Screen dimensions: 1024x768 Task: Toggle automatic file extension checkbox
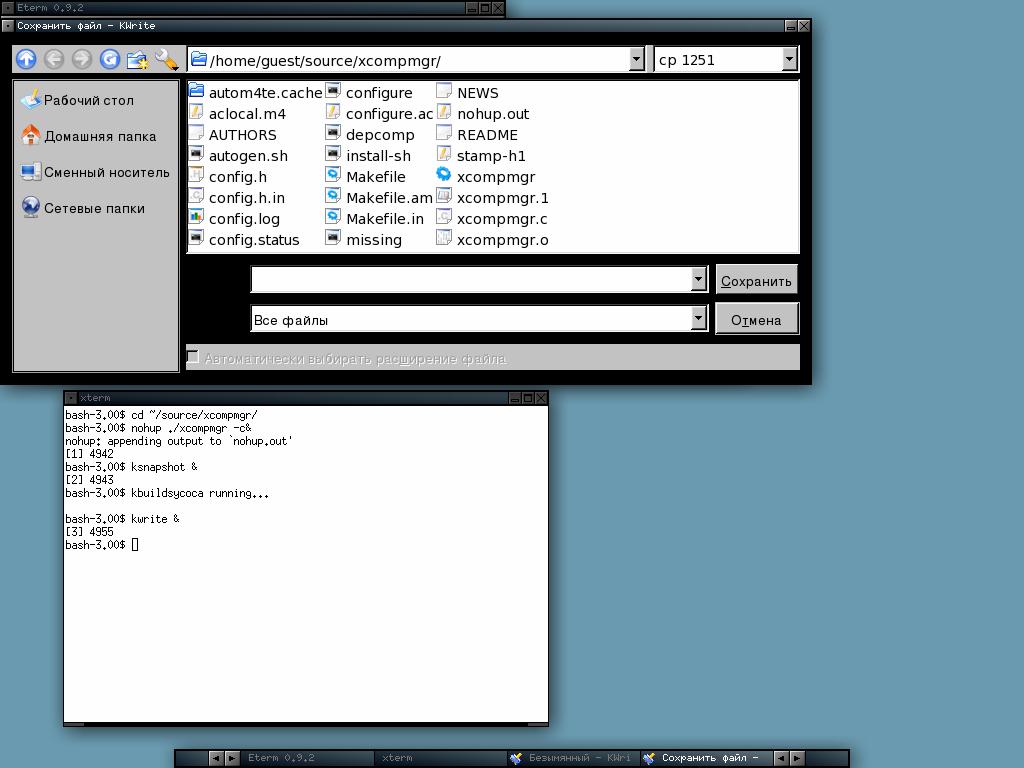(194, 357)
